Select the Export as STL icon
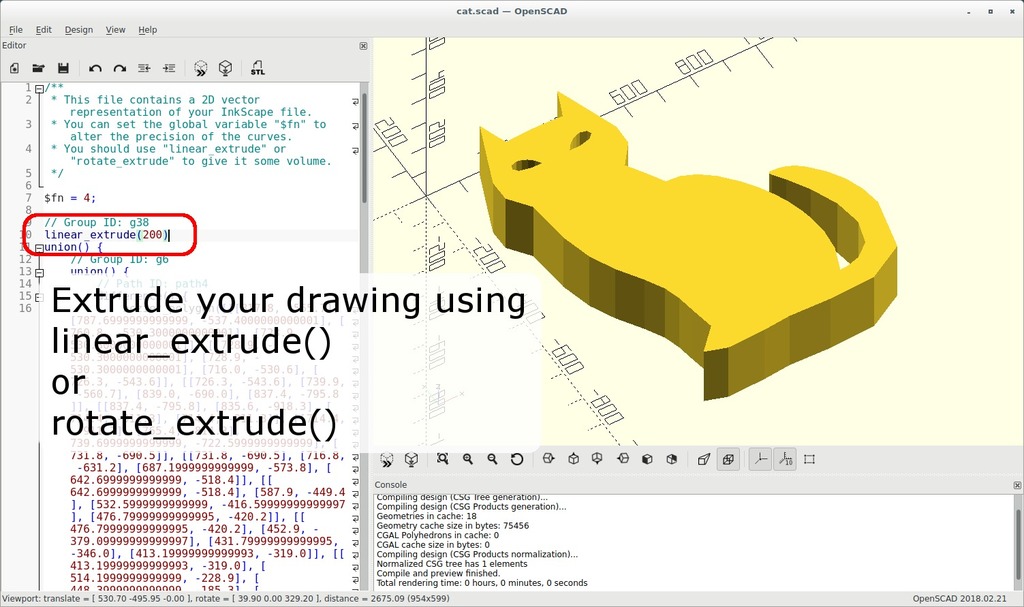Screen dimensions: 1024x607 pos(258,68)
